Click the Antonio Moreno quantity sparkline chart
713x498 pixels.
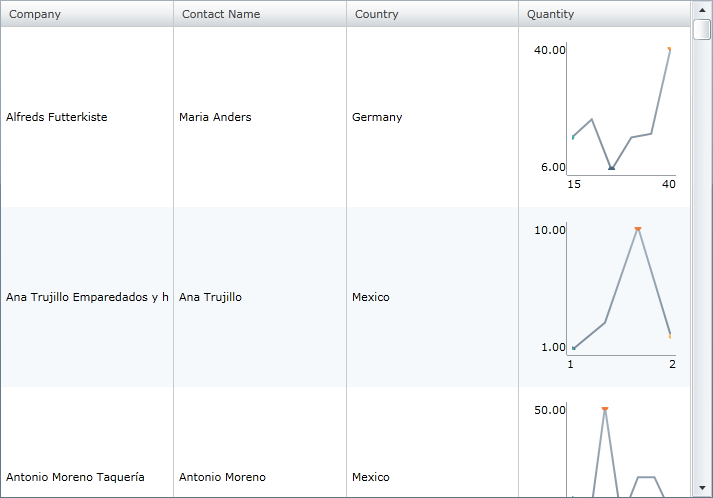620,450
